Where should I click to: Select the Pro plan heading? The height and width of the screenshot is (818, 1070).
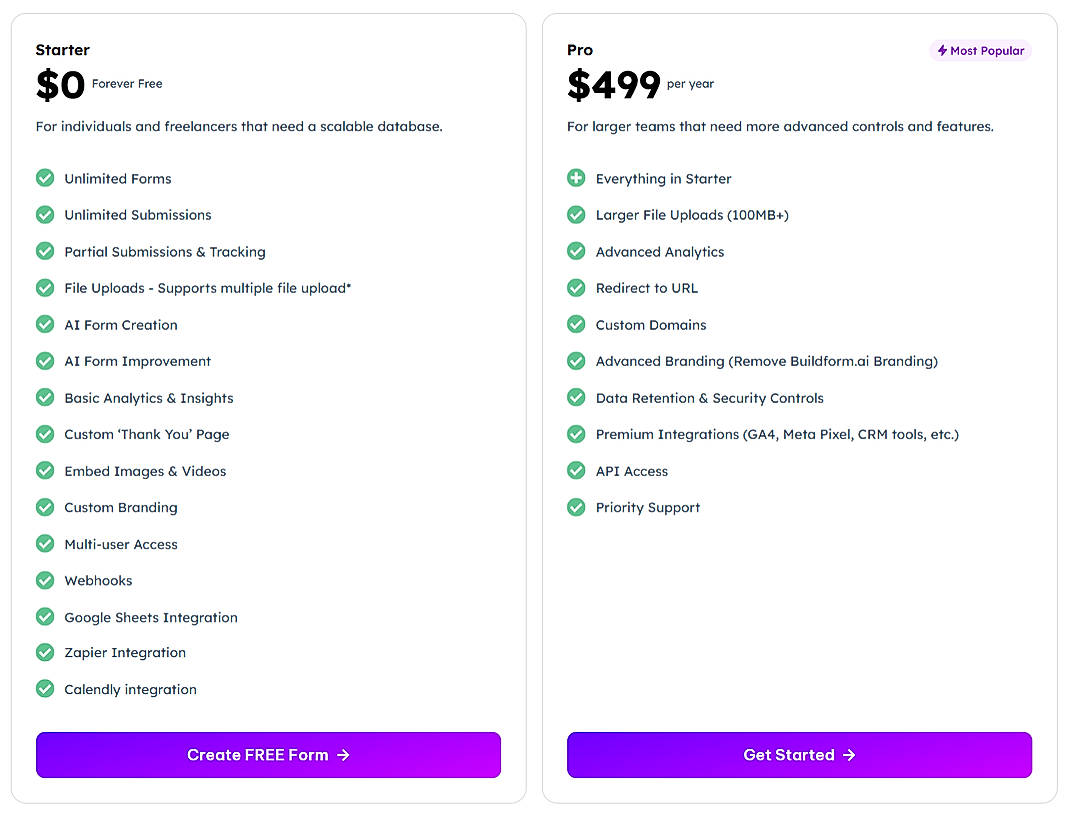tap(580, 49)
